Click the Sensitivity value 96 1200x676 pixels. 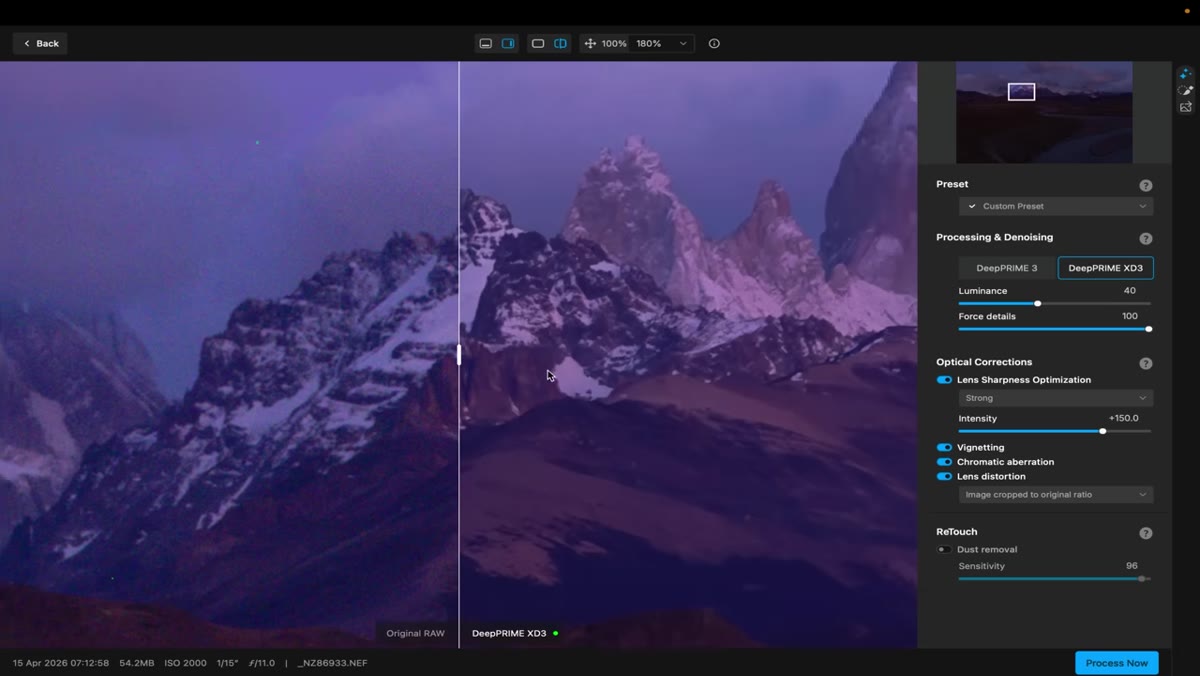click(1132, 566)
